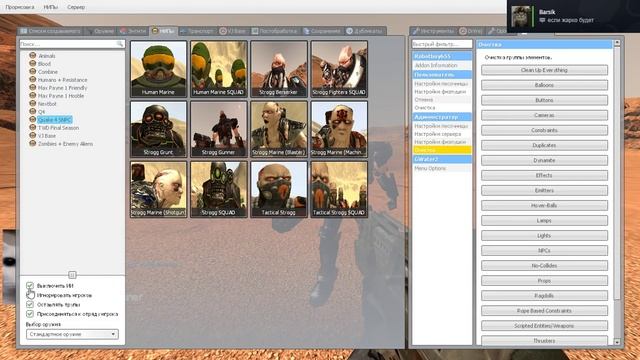Click Barsik's avatar in Steam notification

point(521,16)
